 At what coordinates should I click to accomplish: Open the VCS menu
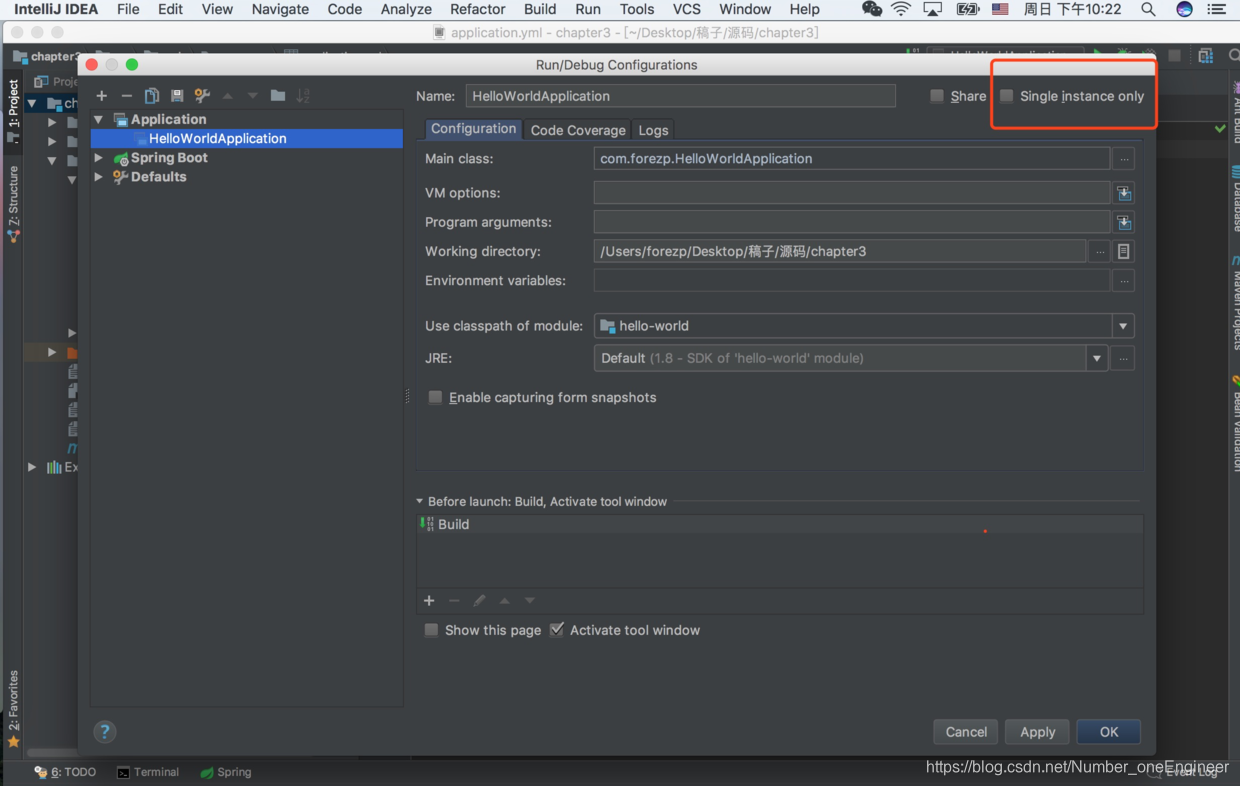[x=686, y=10]
